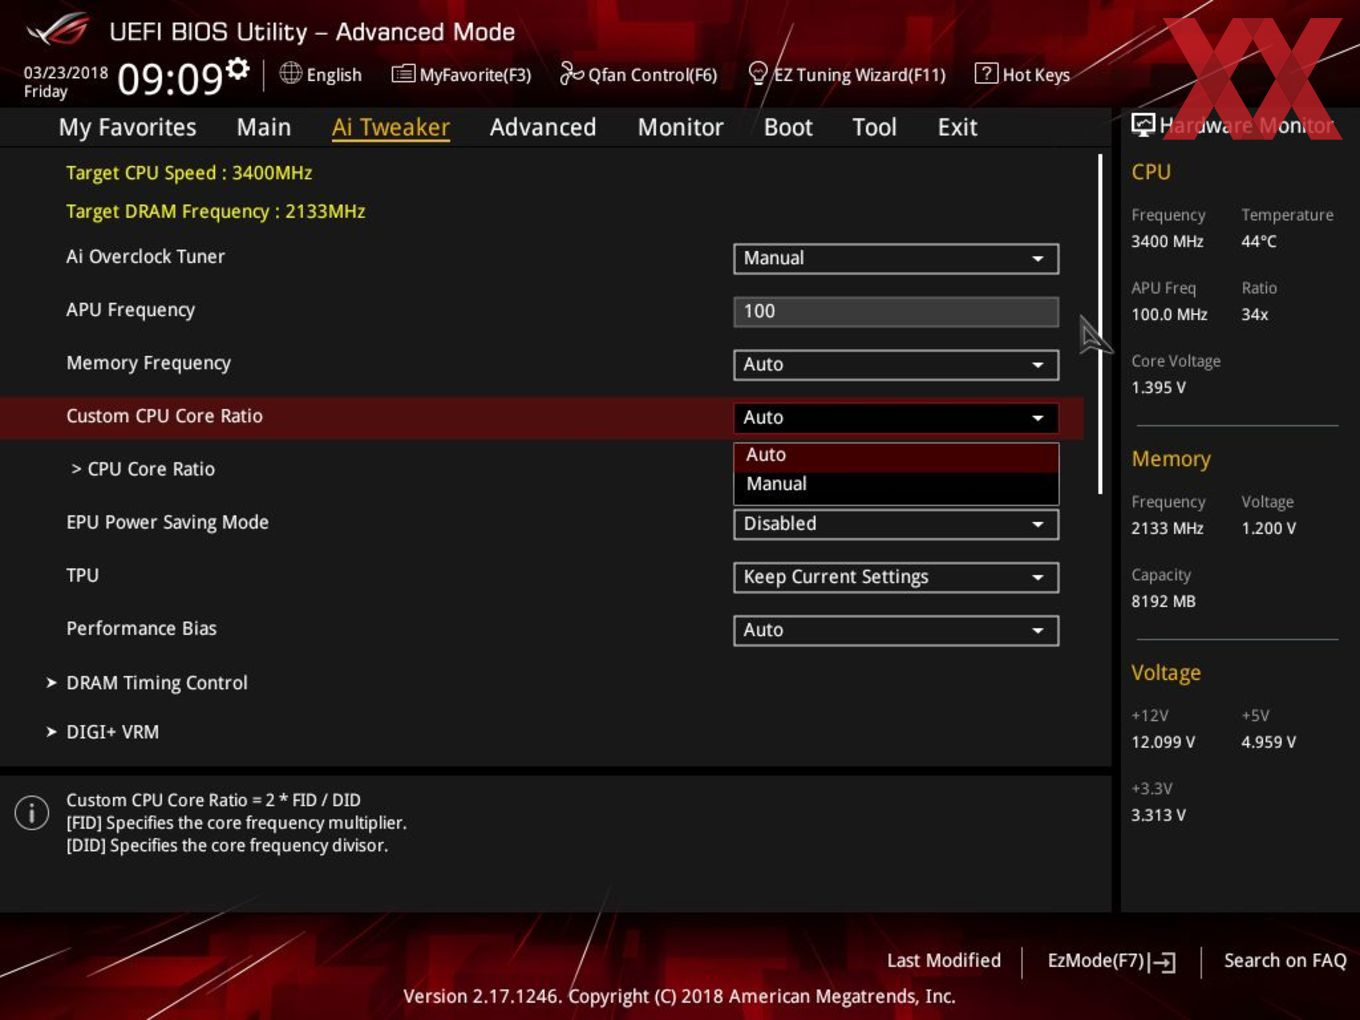Switch to the Boot tab
Viewport: 1360px width, 1020px height.
pyautogui.click(x=788, y=127)
